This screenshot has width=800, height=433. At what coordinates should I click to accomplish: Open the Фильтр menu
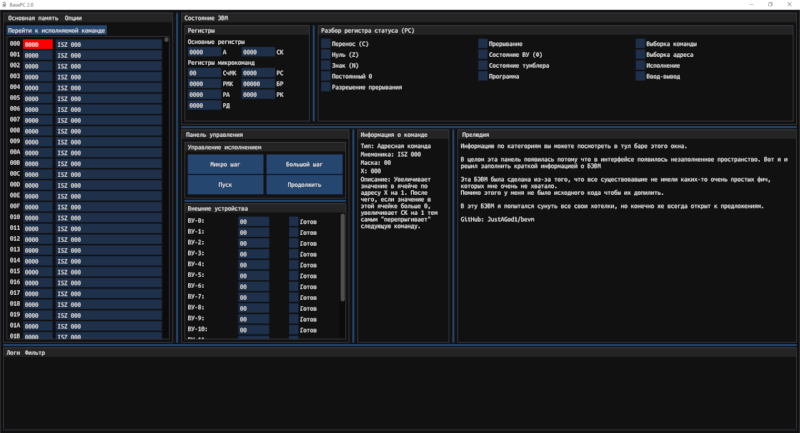click(x=35, y=352)
